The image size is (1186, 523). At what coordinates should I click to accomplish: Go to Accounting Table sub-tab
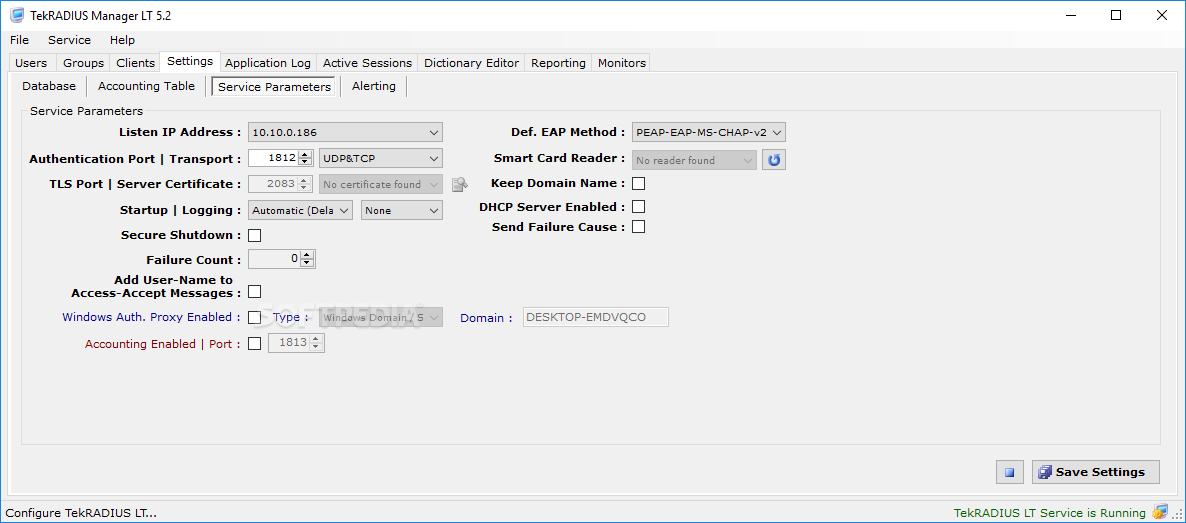[x=147, y=86]
